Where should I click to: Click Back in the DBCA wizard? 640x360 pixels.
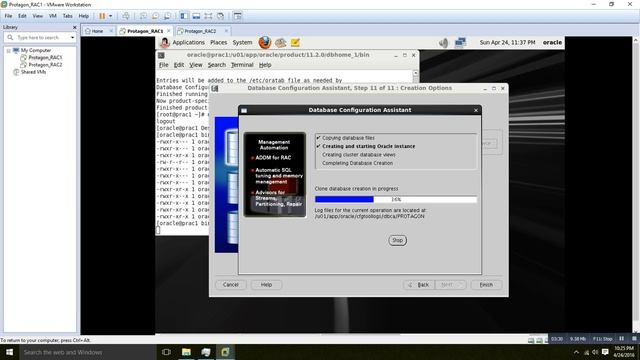tap(419, 285)
